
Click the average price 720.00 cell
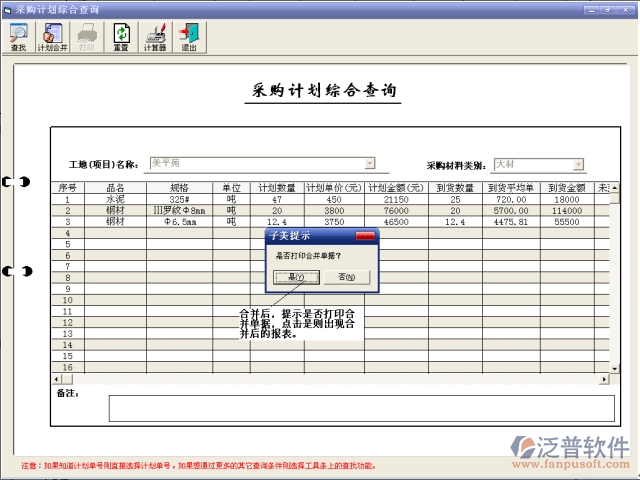click(511, 199)
